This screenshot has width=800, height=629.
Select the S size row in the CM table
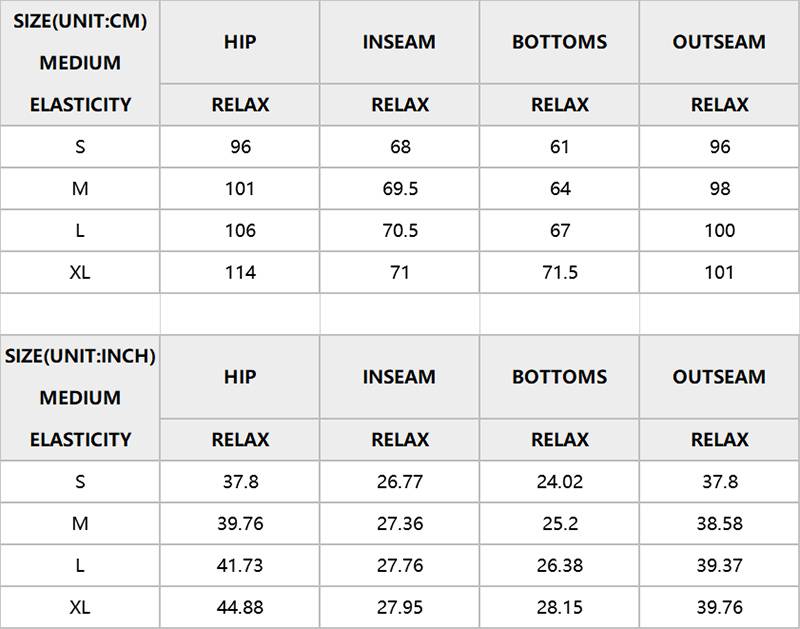point(399,147)
